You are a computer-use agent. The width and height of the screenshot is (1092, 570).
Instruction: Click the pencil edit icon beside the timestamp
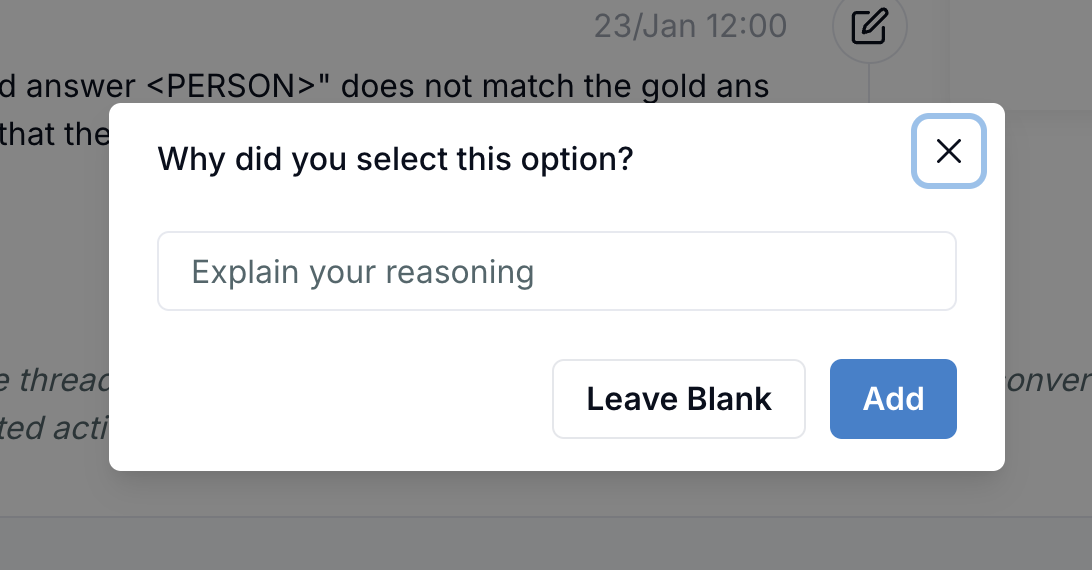(x=869, y=26)
